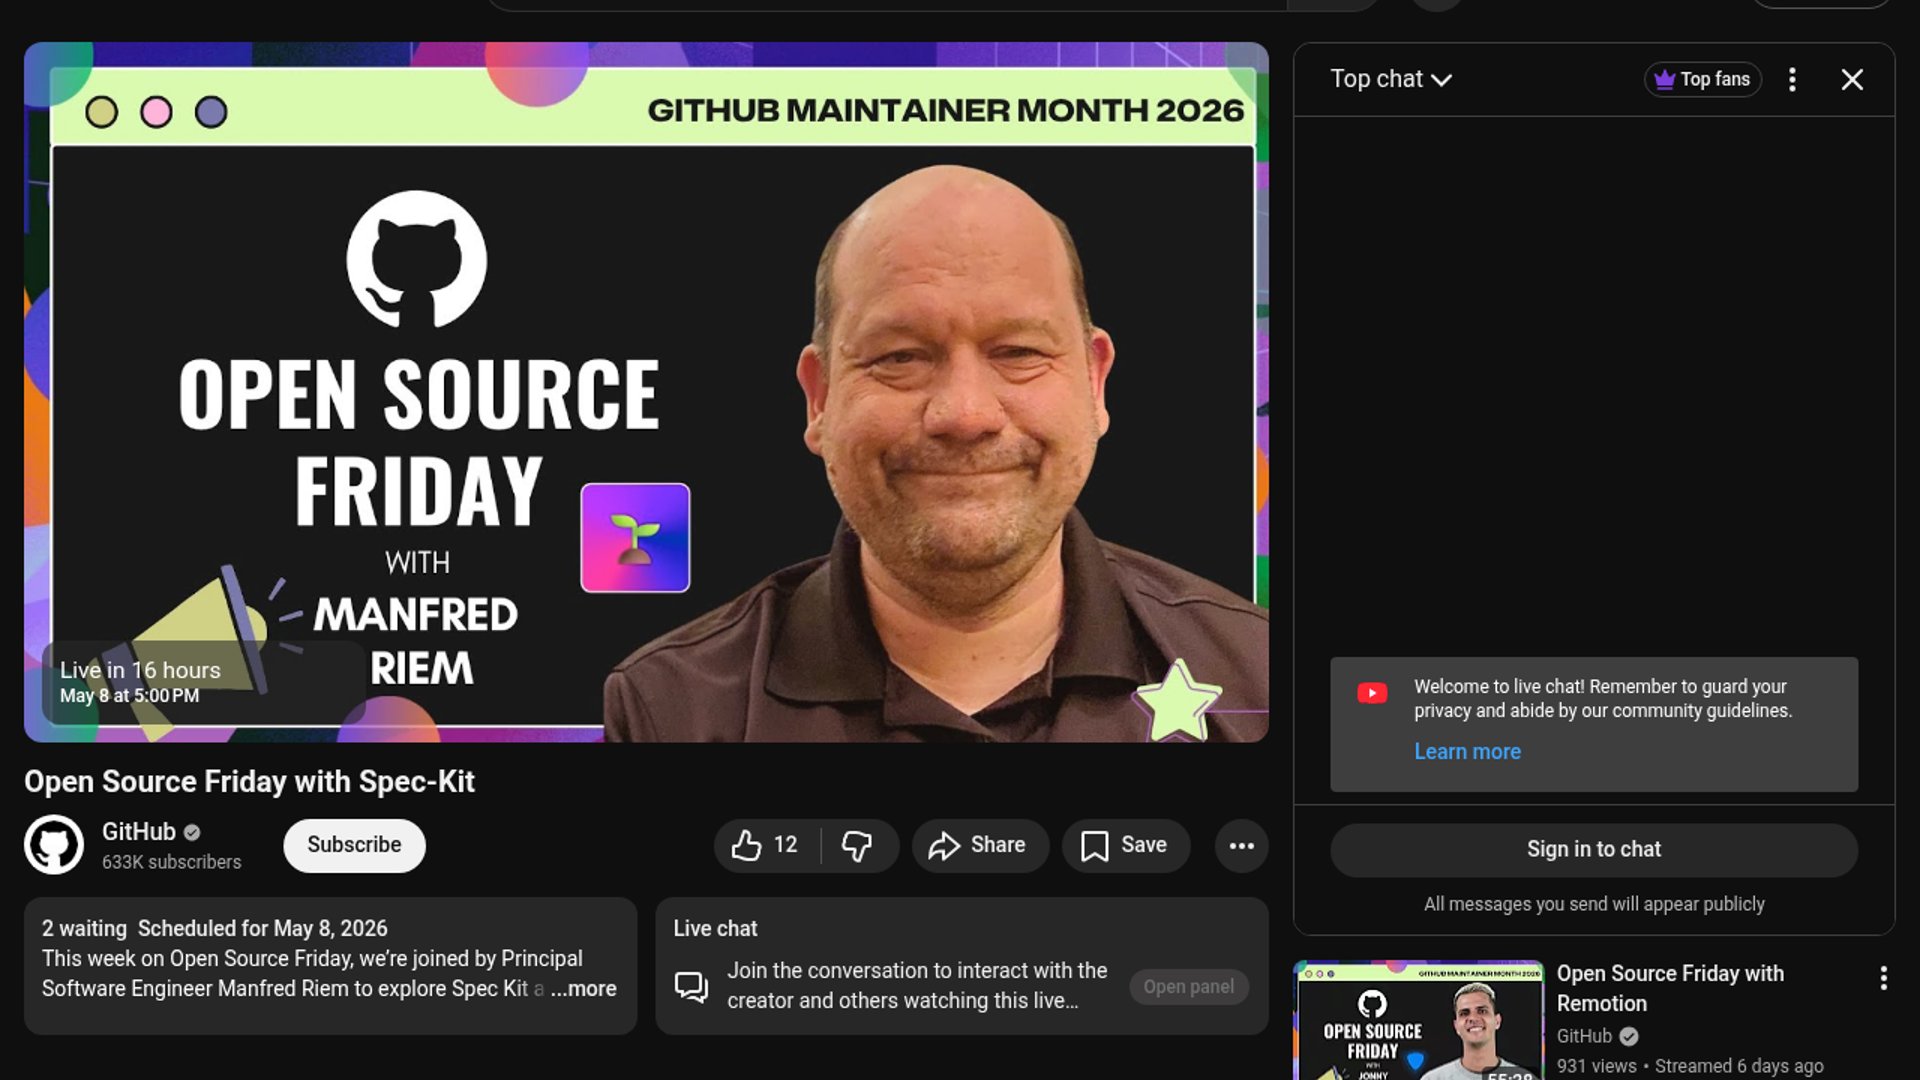
Task: Follow Learn more link in chat welcome
Action: pos(1467,752)
